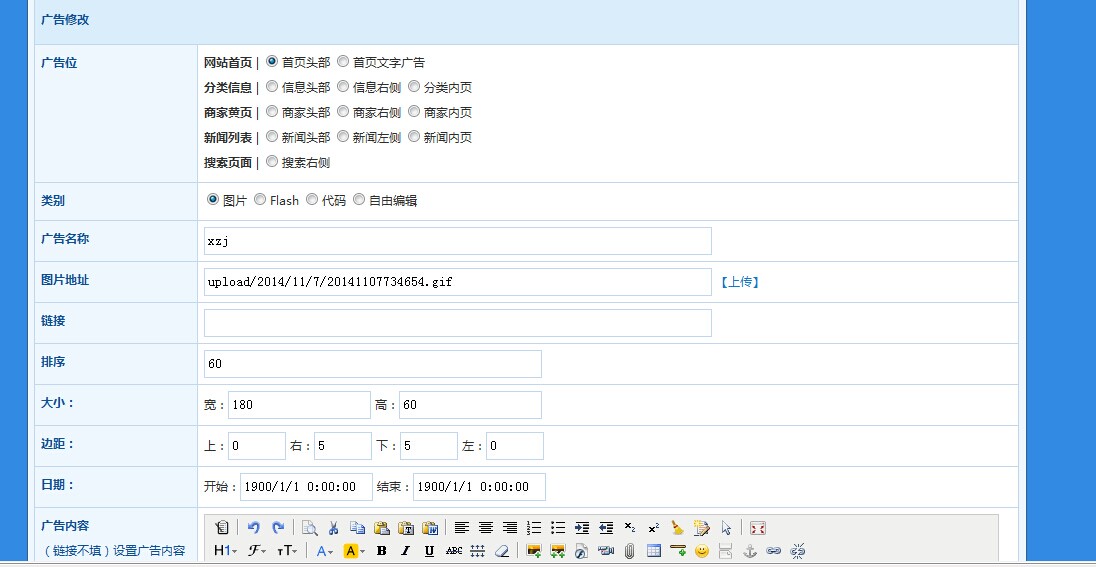This screenshot has height=567, width=1096.
Task: Open the font size dropdown
Action: coord(286,551)
